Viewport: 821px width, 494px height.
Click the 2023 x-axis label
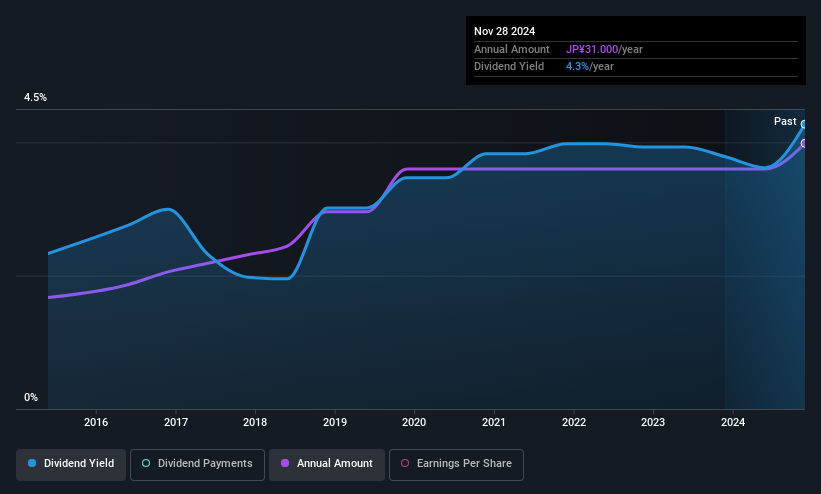click(x=653, y=422)
